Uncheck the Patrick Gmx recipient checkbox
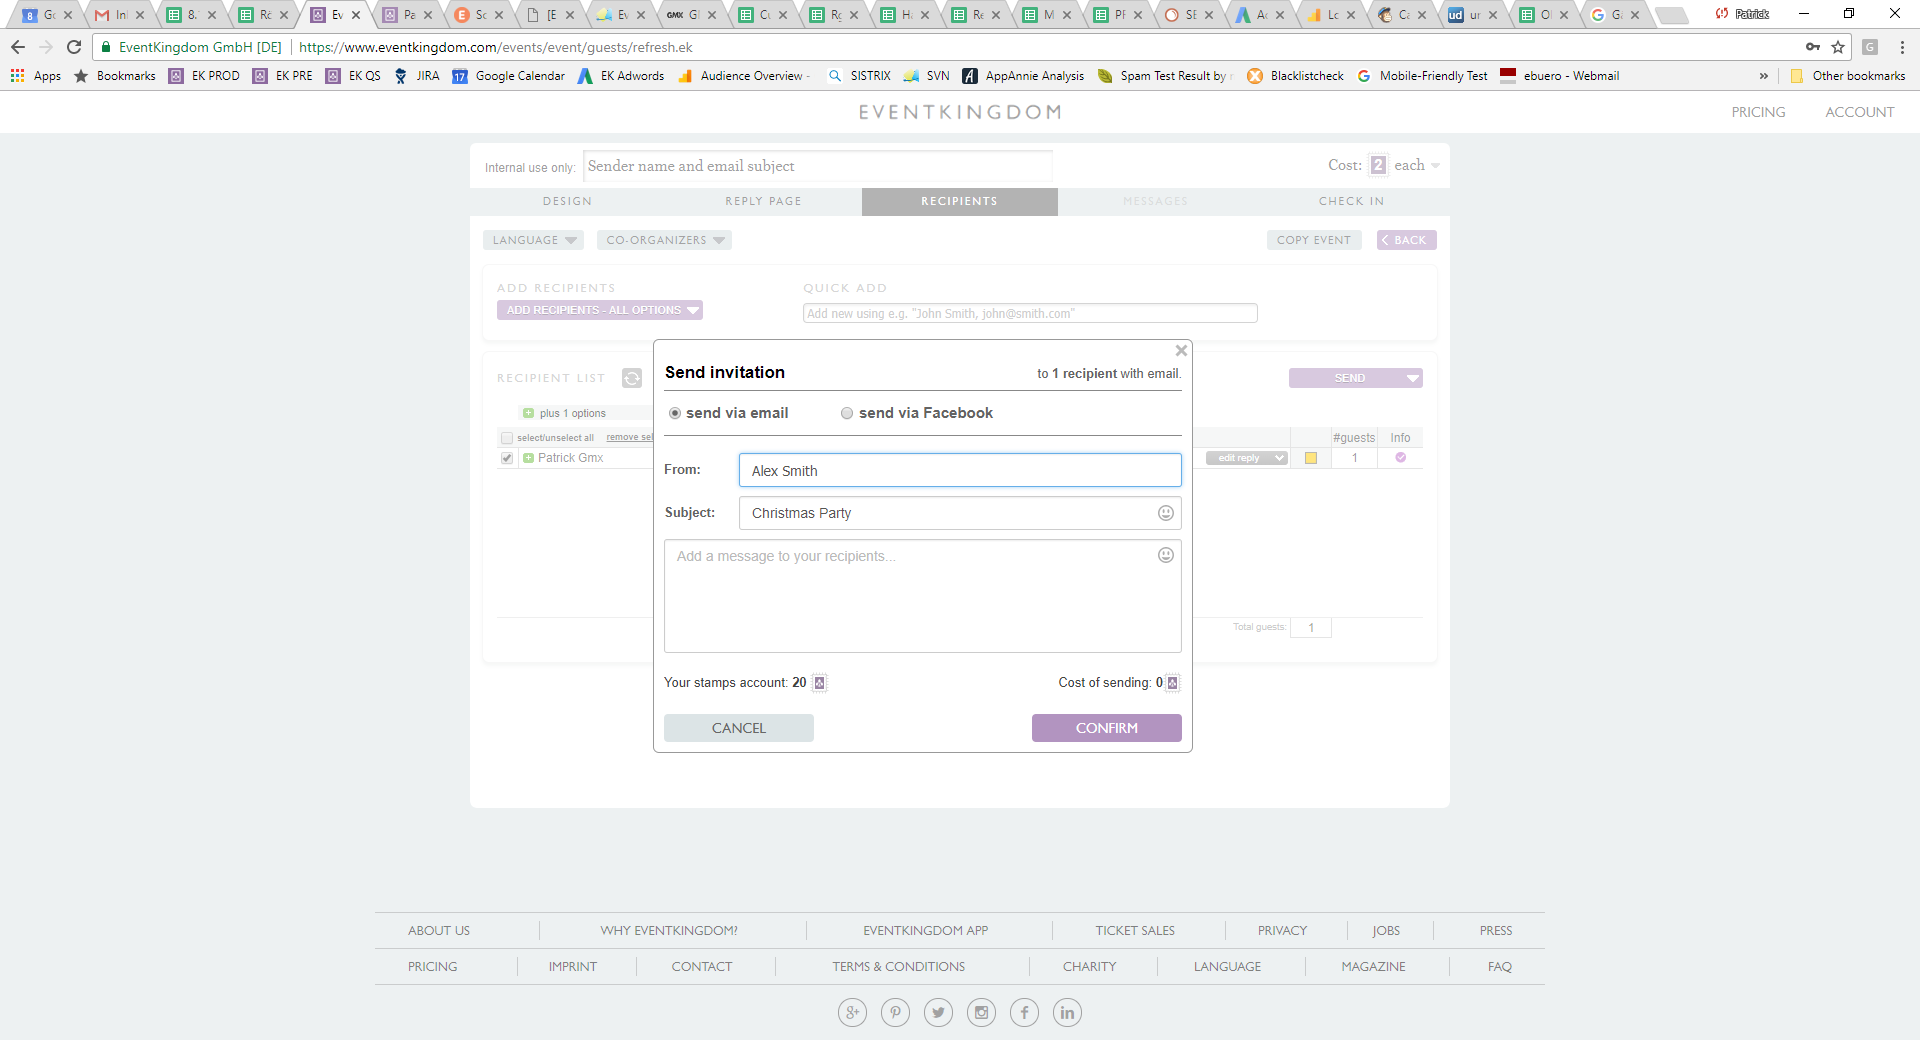This screenshot has width=1920, height=1040. [507, 459]
